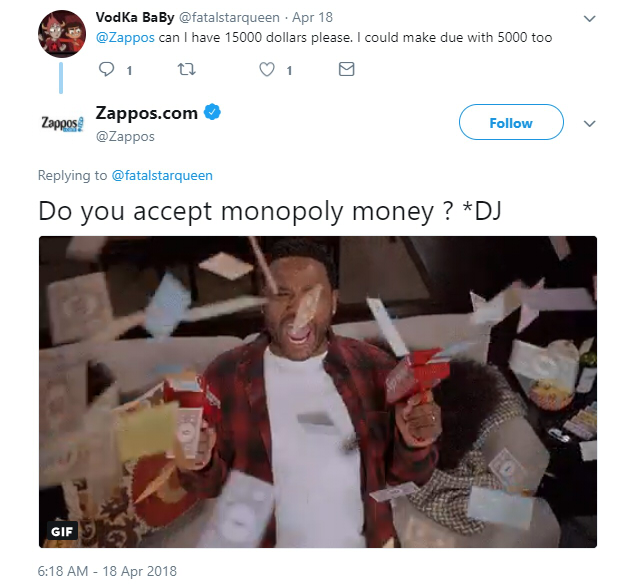The width and height of the screenshot is (635, 586).
Task: Expand options chevron on VodKa BaBy tweet
Action: point(589,18)
